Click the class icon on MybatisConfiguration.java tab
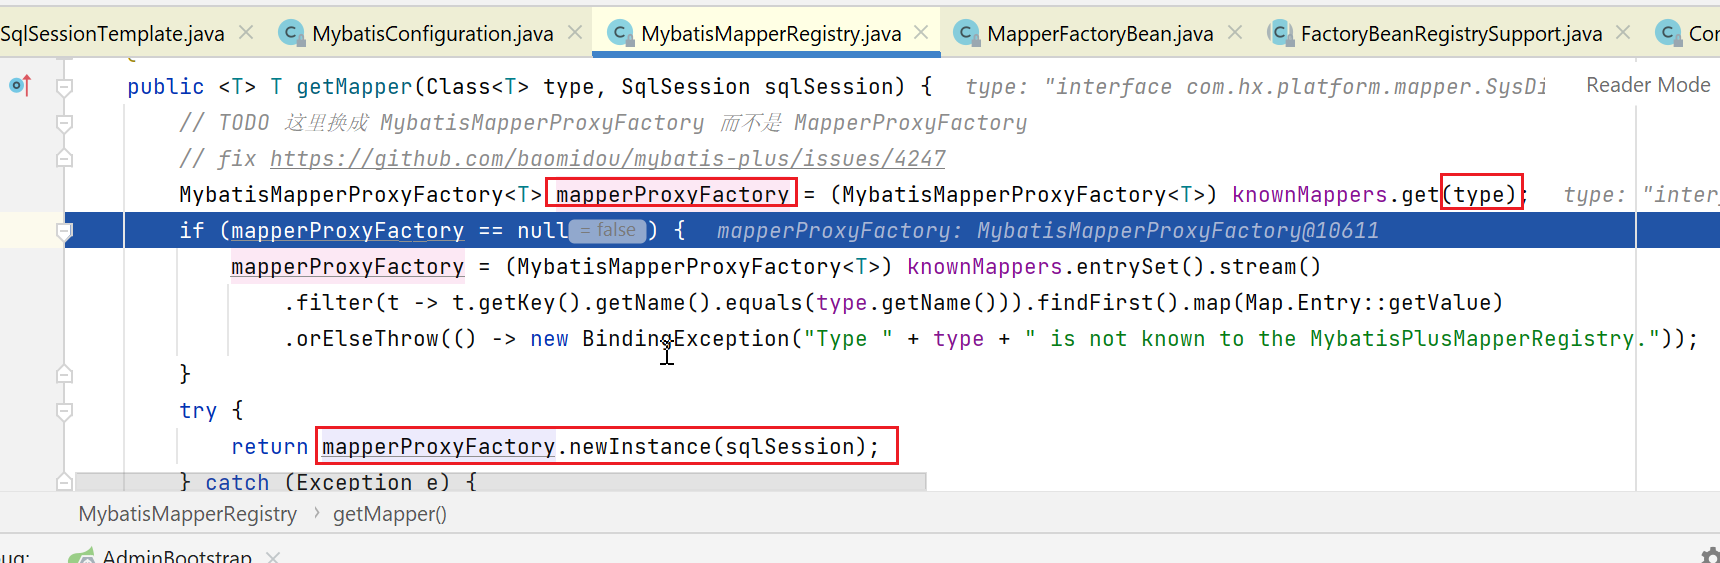Image resolution: width=1720 pixels, height=563 pixels. pos(291,33)
